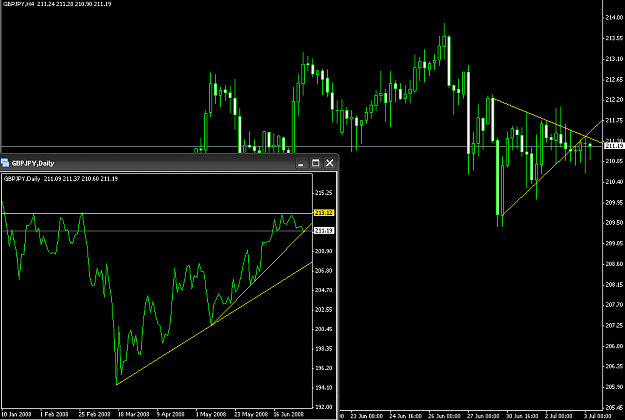The width and height of the screenshot is (625, 420).
Task: Click the 1 Feb 2008 date label
Action: [54, 414]
